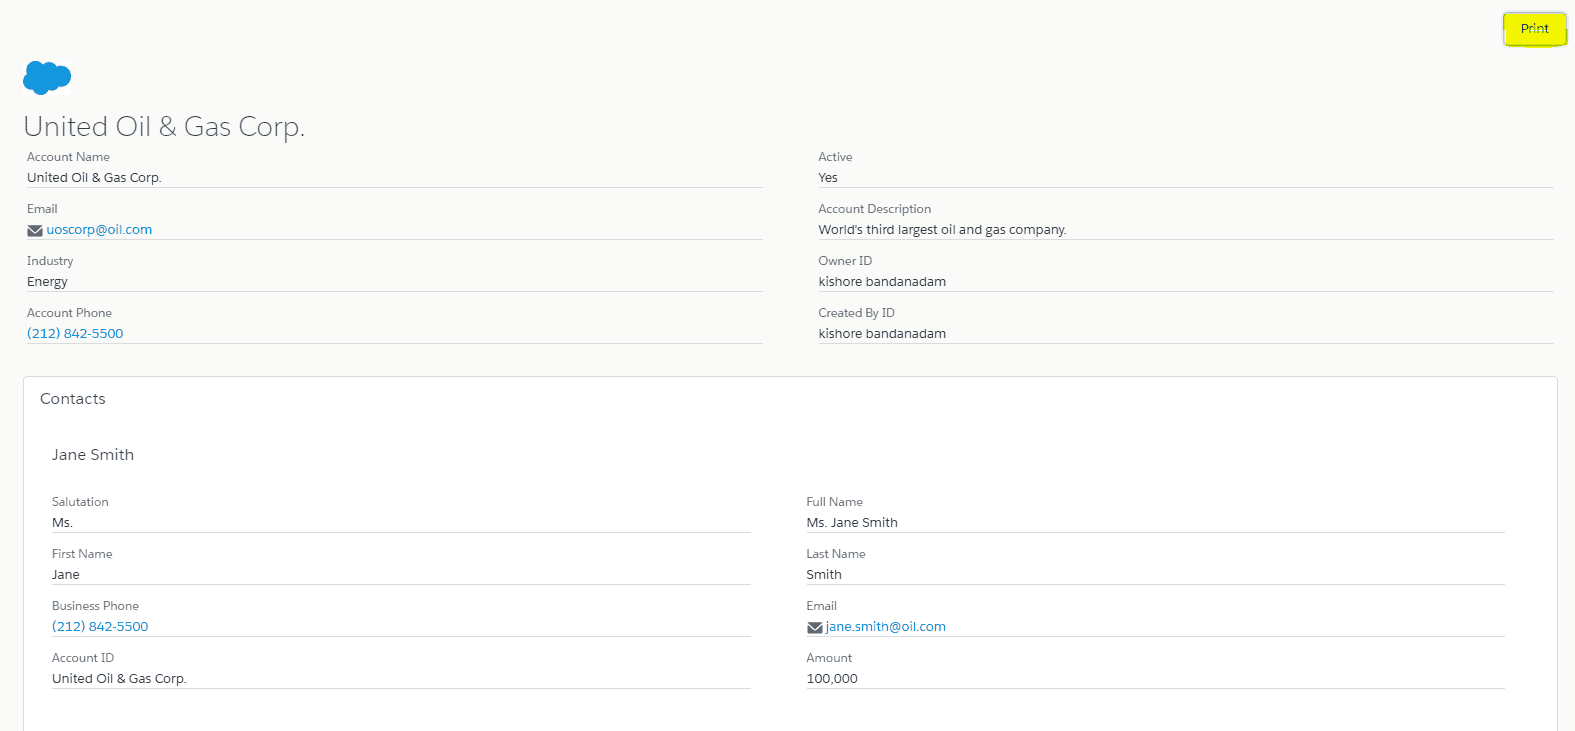Click the Salesforce cloud logo
The height and width of the screenshot is (731, 1575).
tap(47, 77)
